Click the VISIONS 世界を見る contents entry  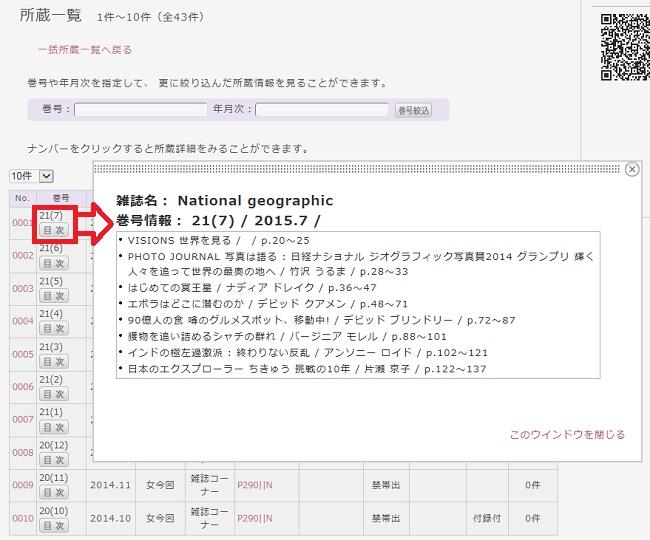coord(218,240)
